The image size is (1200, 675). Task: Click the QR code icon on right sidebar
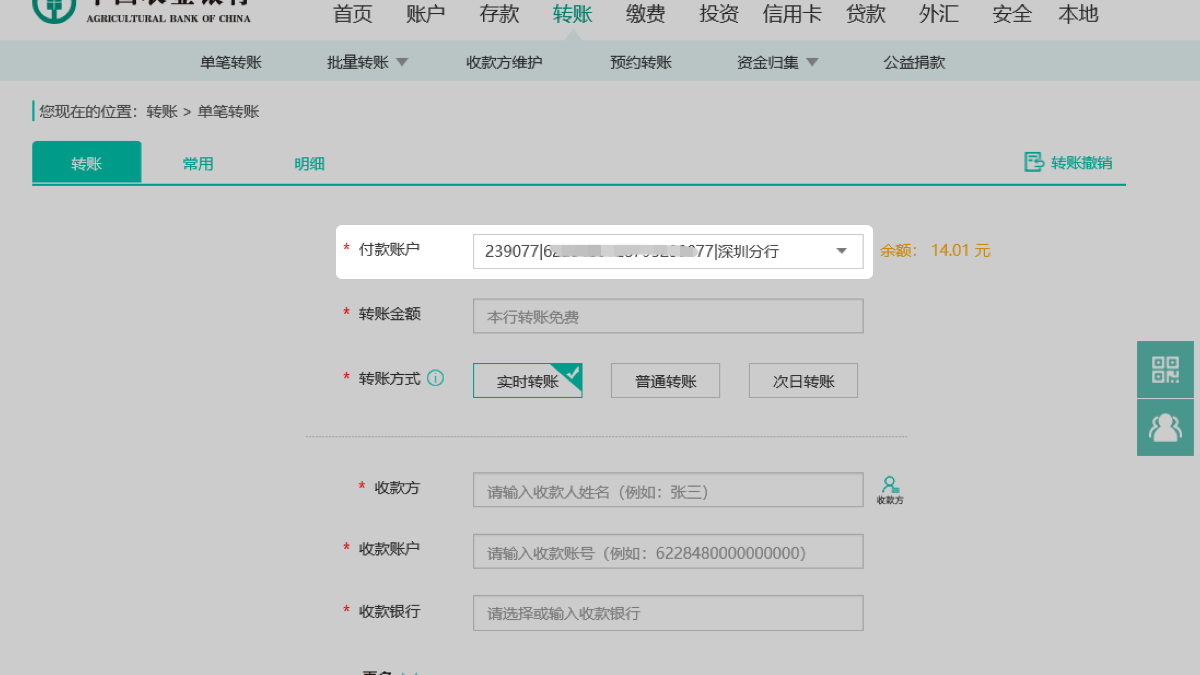tap(1165, 370)
